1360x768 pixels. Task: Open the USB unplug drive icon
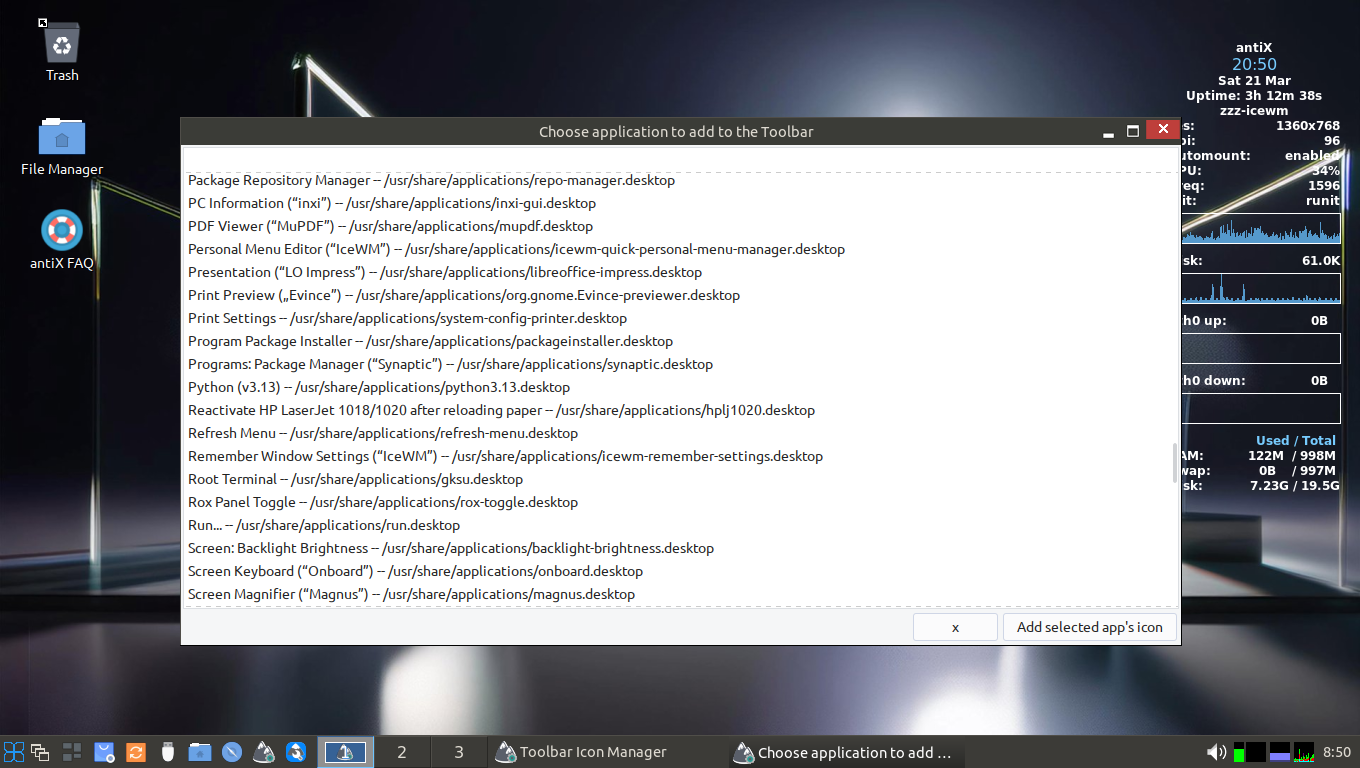tap(168, 752)
